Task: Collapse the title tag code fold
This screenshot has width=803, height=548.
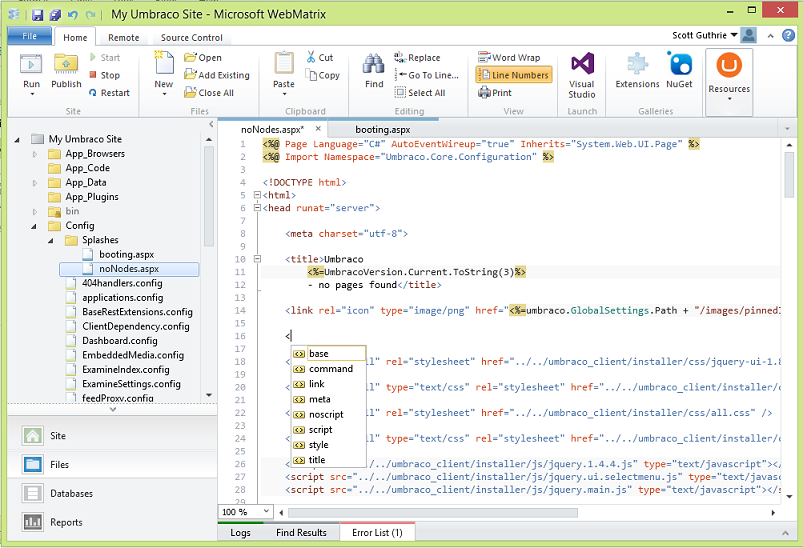Action: point(258,259)
